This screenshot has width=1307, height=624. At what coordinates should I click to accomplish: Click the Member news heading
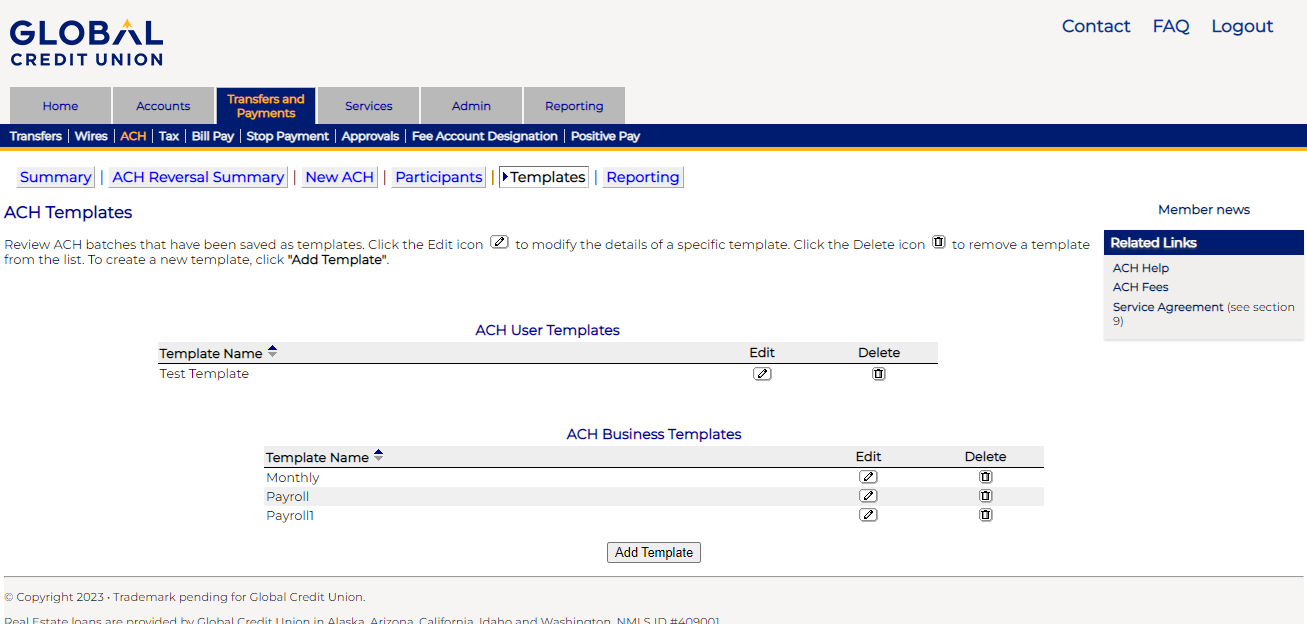coord(1204,210)
